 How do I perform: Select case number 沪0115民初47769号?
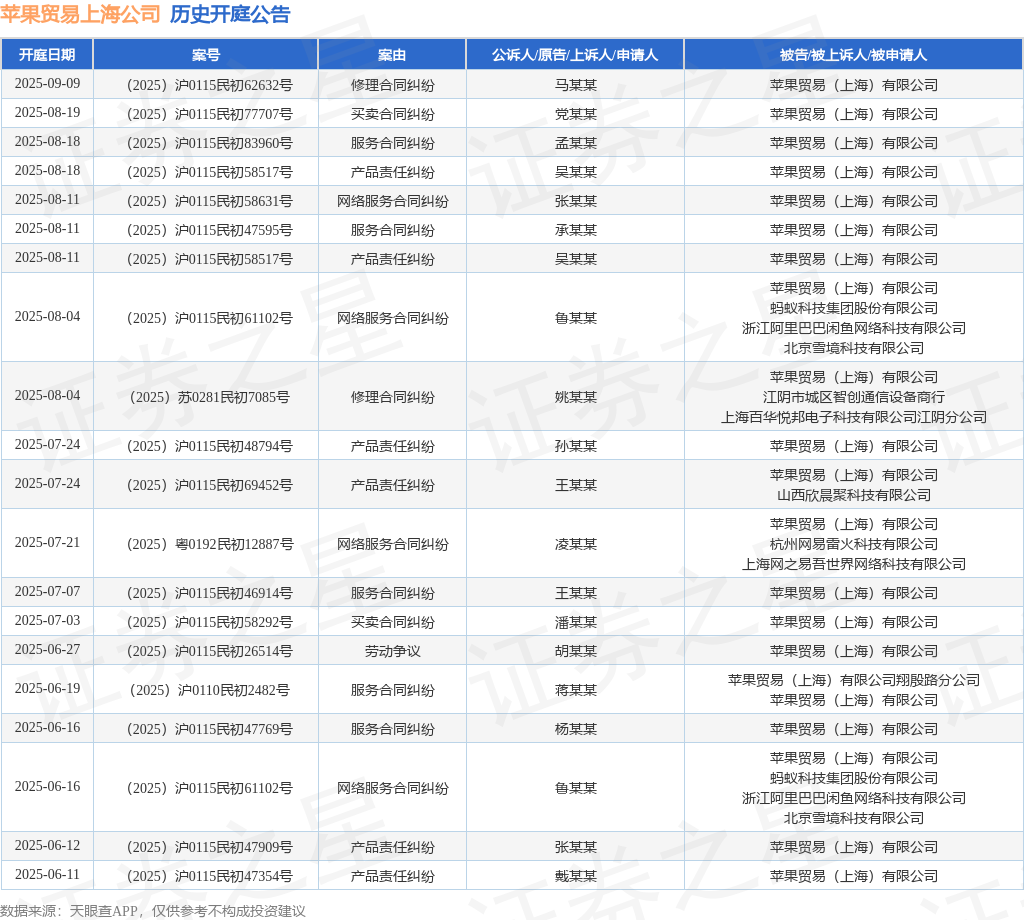click(209, 729)
